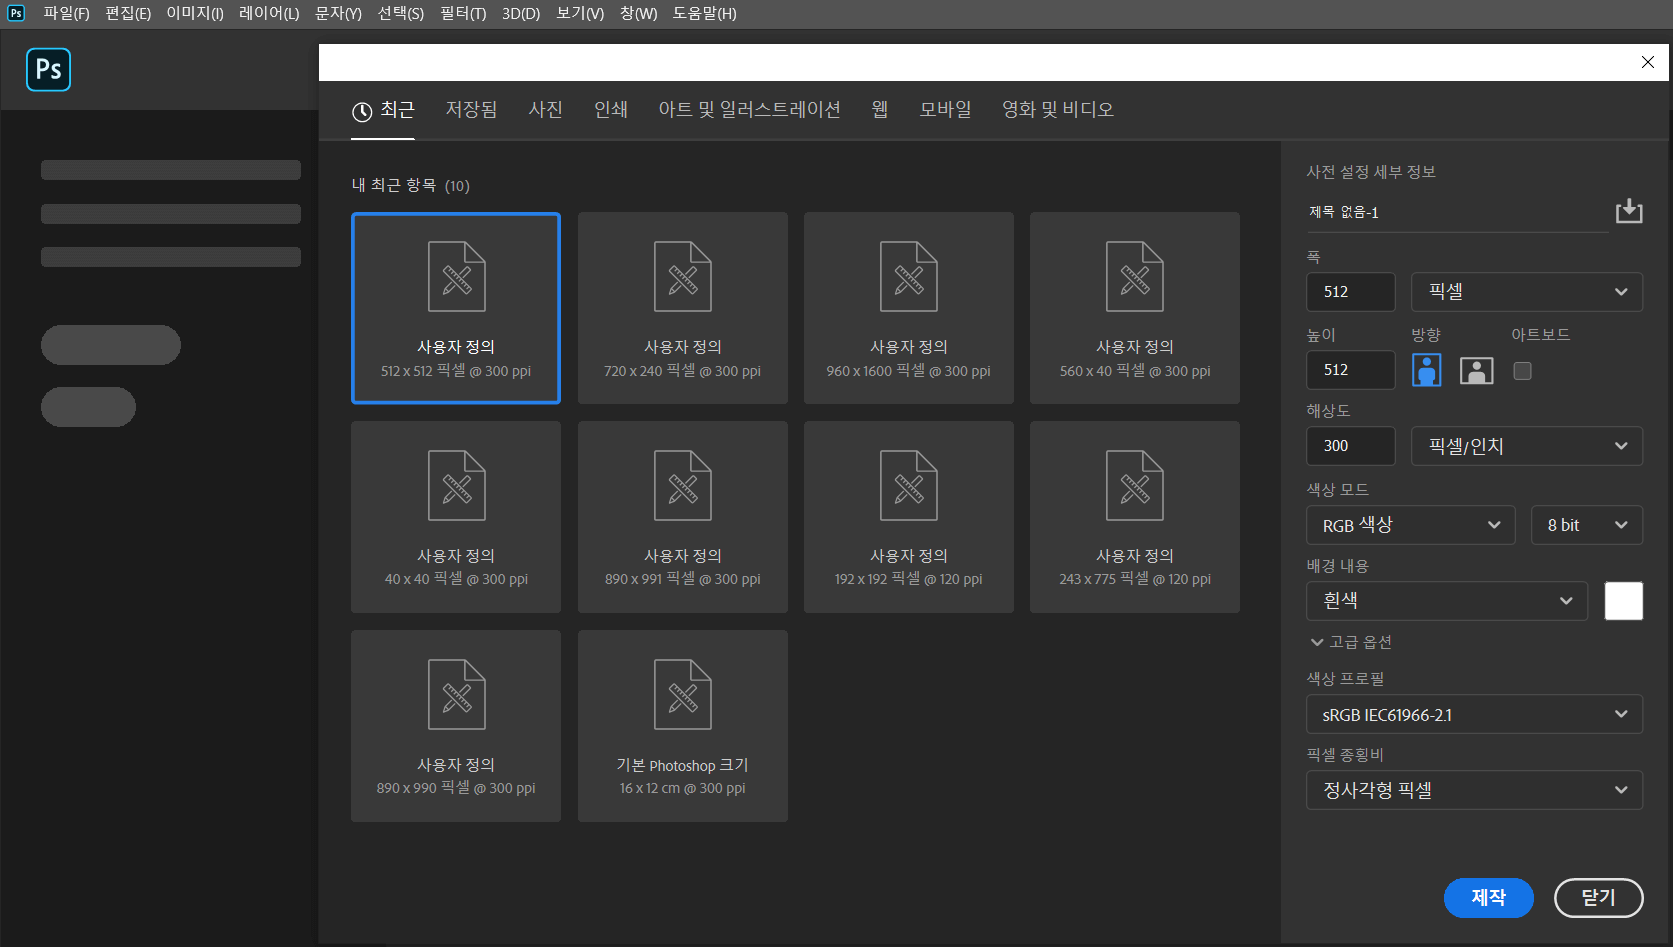The width and height of the screenshot is (1673, 947).
Task: Click the document title field 제목 없음-1
Action: (1457, 212)
